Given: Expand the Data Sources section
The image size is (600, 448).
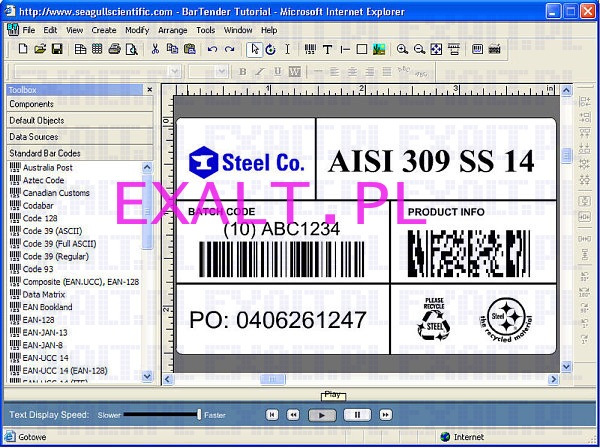Looking at the screenshot, I should [x=80, y=137].
